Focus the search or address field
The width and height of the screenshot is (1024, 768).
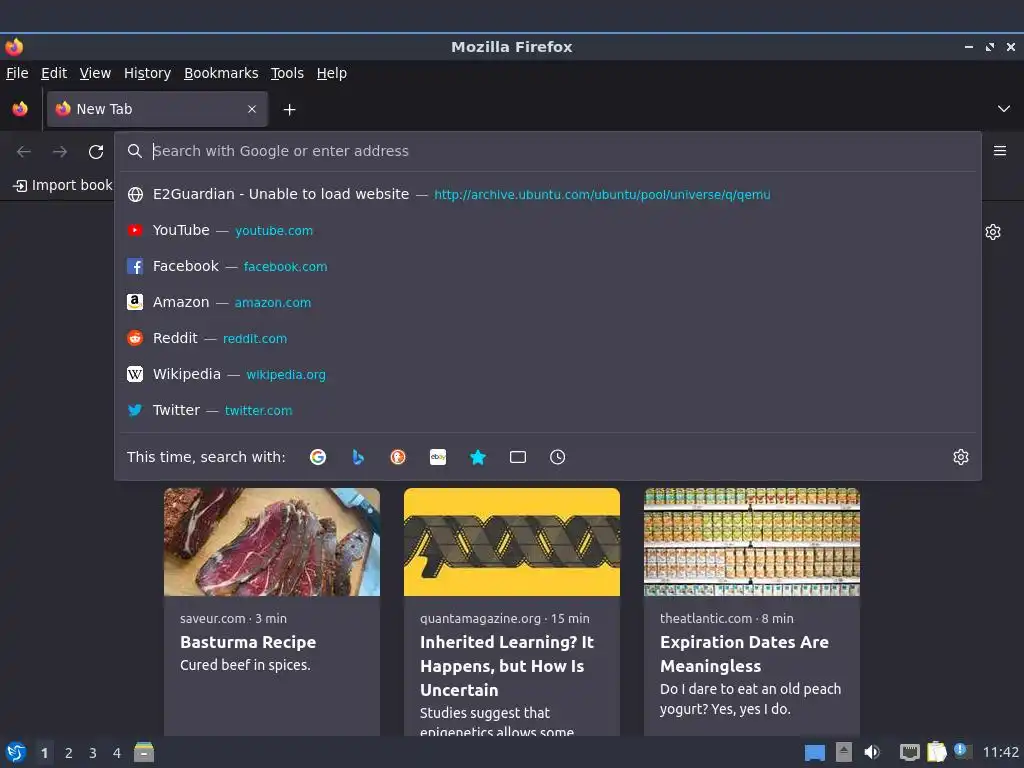547,151
